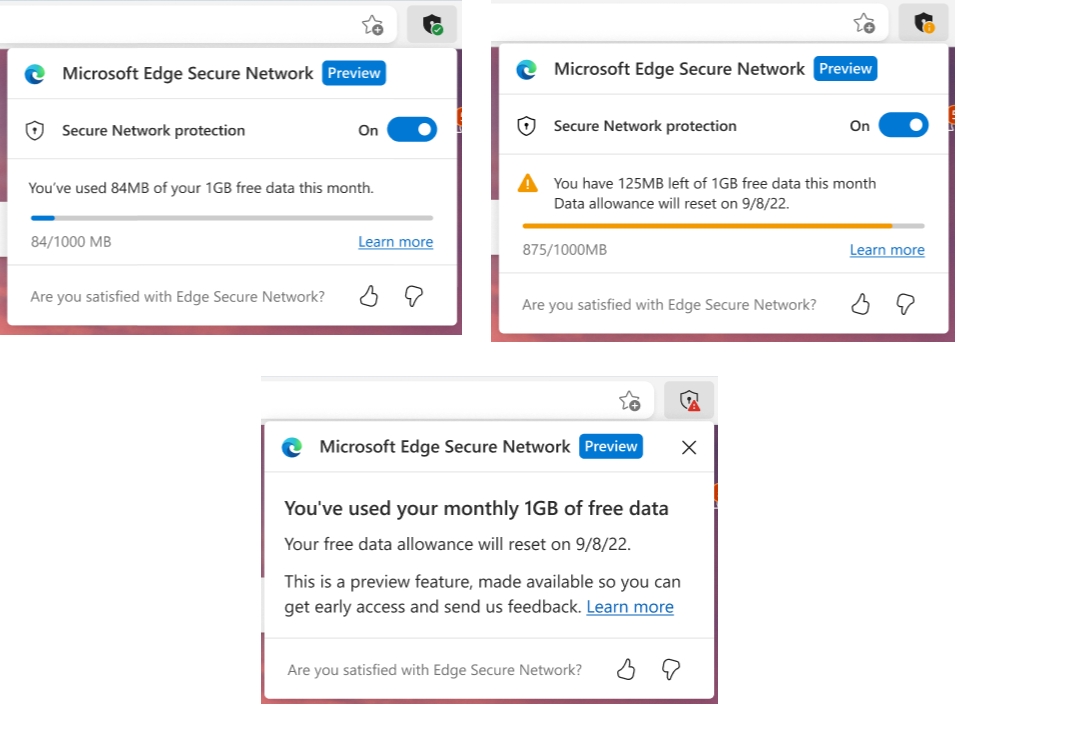Turn off Secure Network protection in 125MB-left panel

tap(904, 125)
